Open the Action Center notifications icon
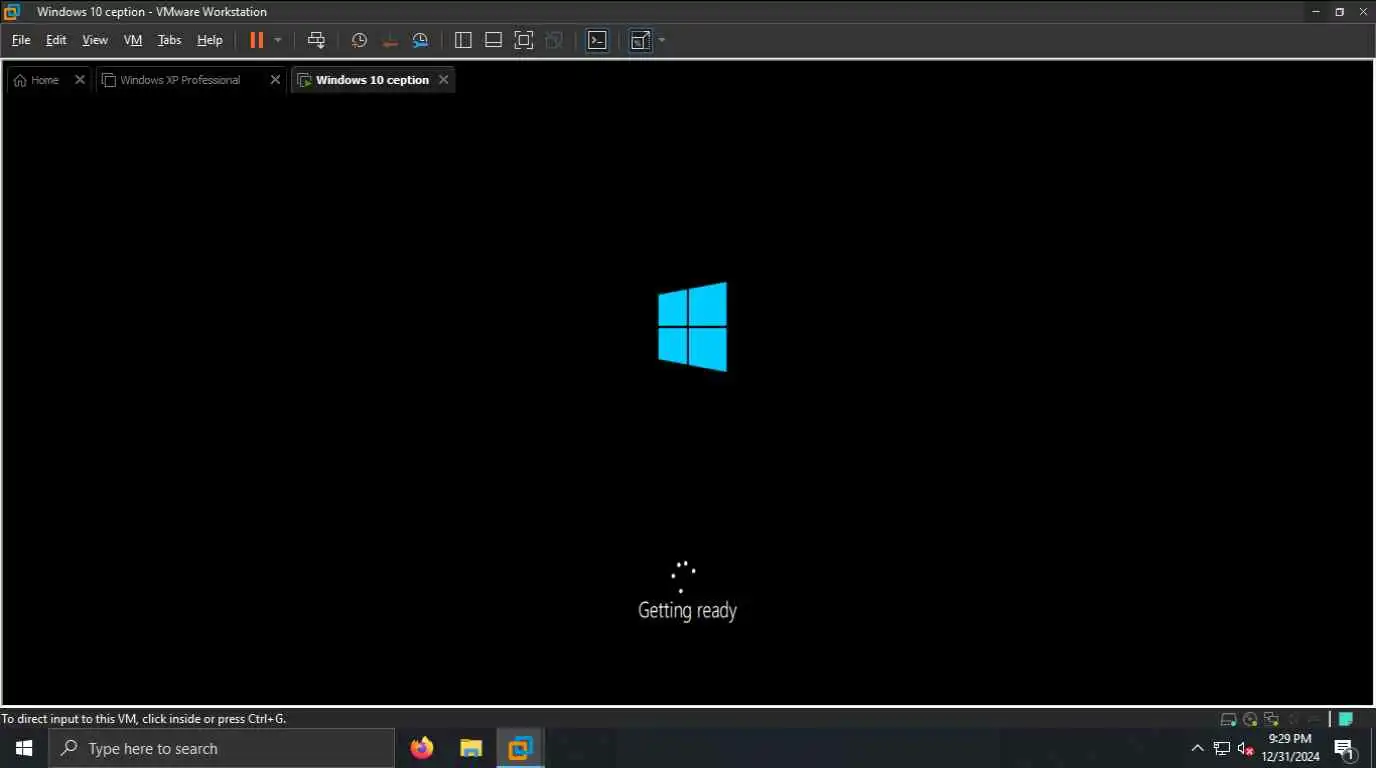 click(x=1345, y=748)
